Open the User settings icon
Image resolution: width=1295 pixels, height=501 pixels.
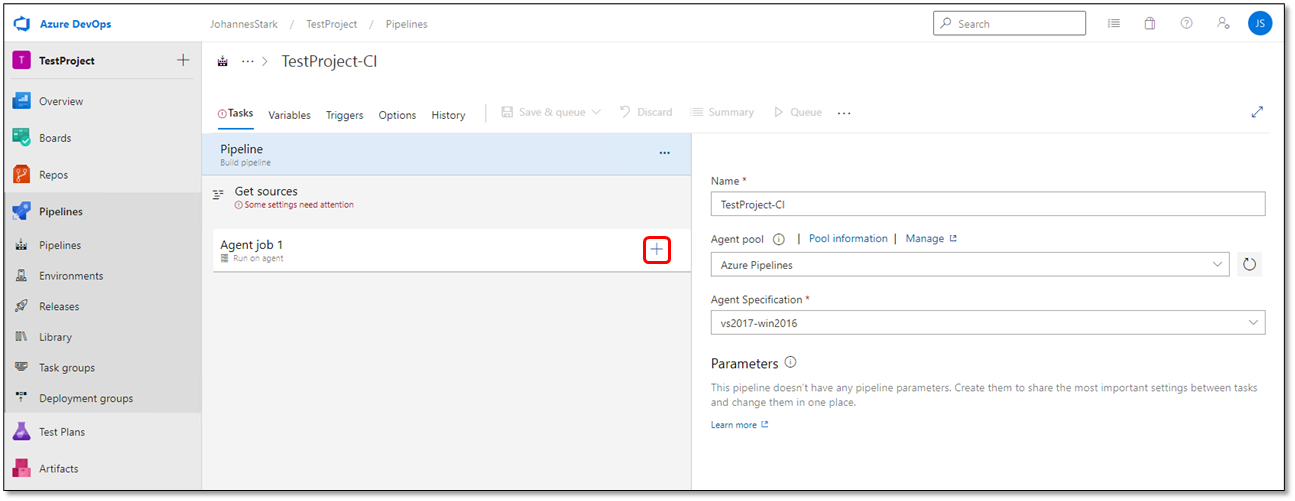tap(1222, 23)
